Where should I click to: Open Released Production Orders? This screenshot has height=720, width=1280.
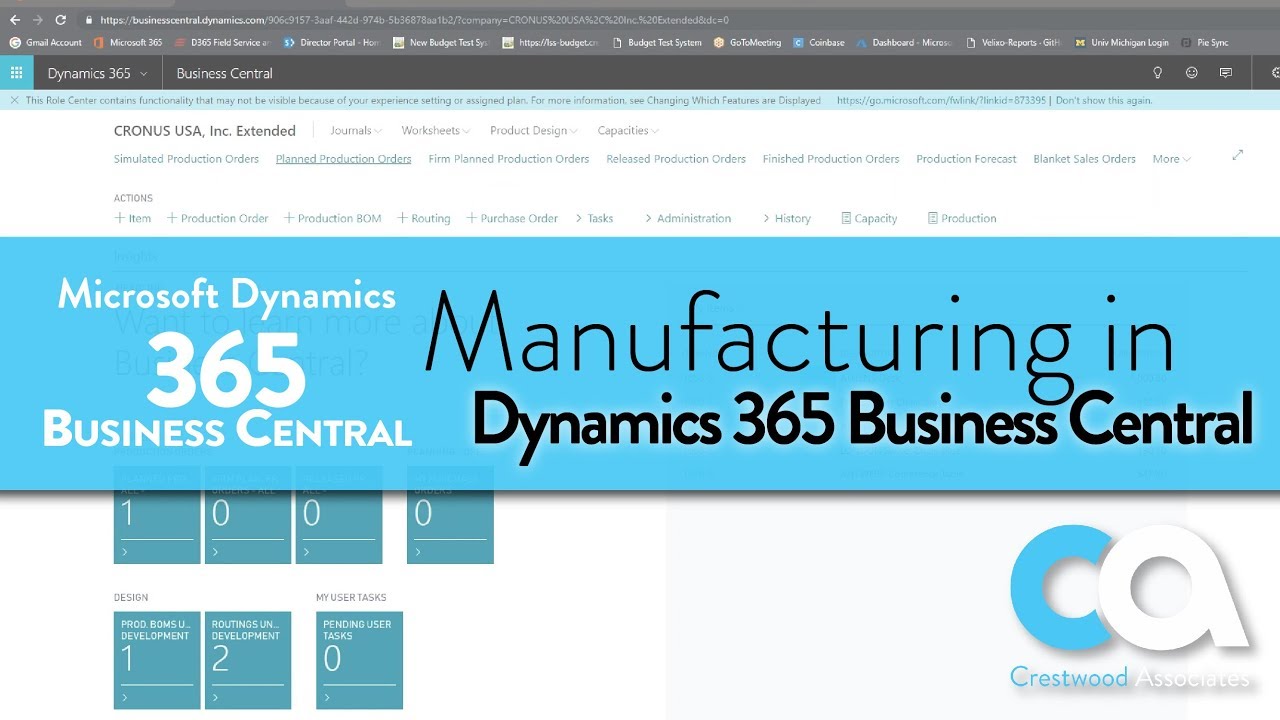tap(676, 159)
